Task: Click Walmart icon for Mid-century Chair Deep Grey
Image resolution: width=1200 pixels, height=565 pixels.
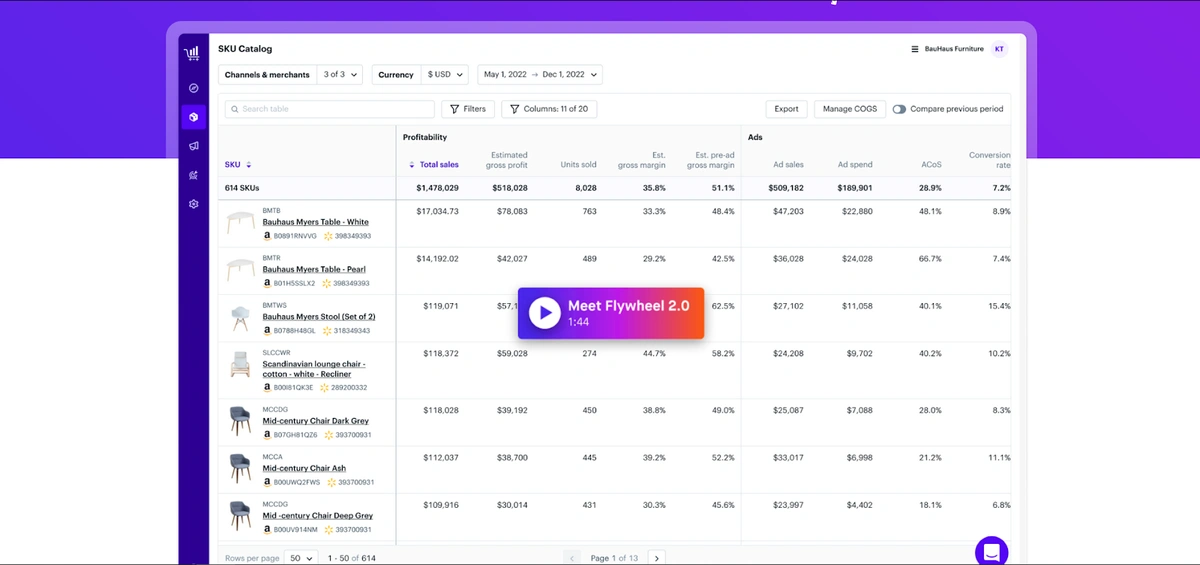Action: 327,529
